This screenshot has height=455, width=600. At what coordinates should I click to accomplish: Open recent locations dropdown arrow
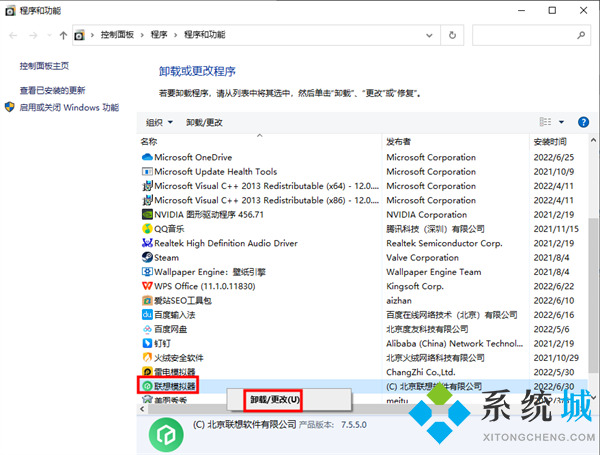coord(49,35)
